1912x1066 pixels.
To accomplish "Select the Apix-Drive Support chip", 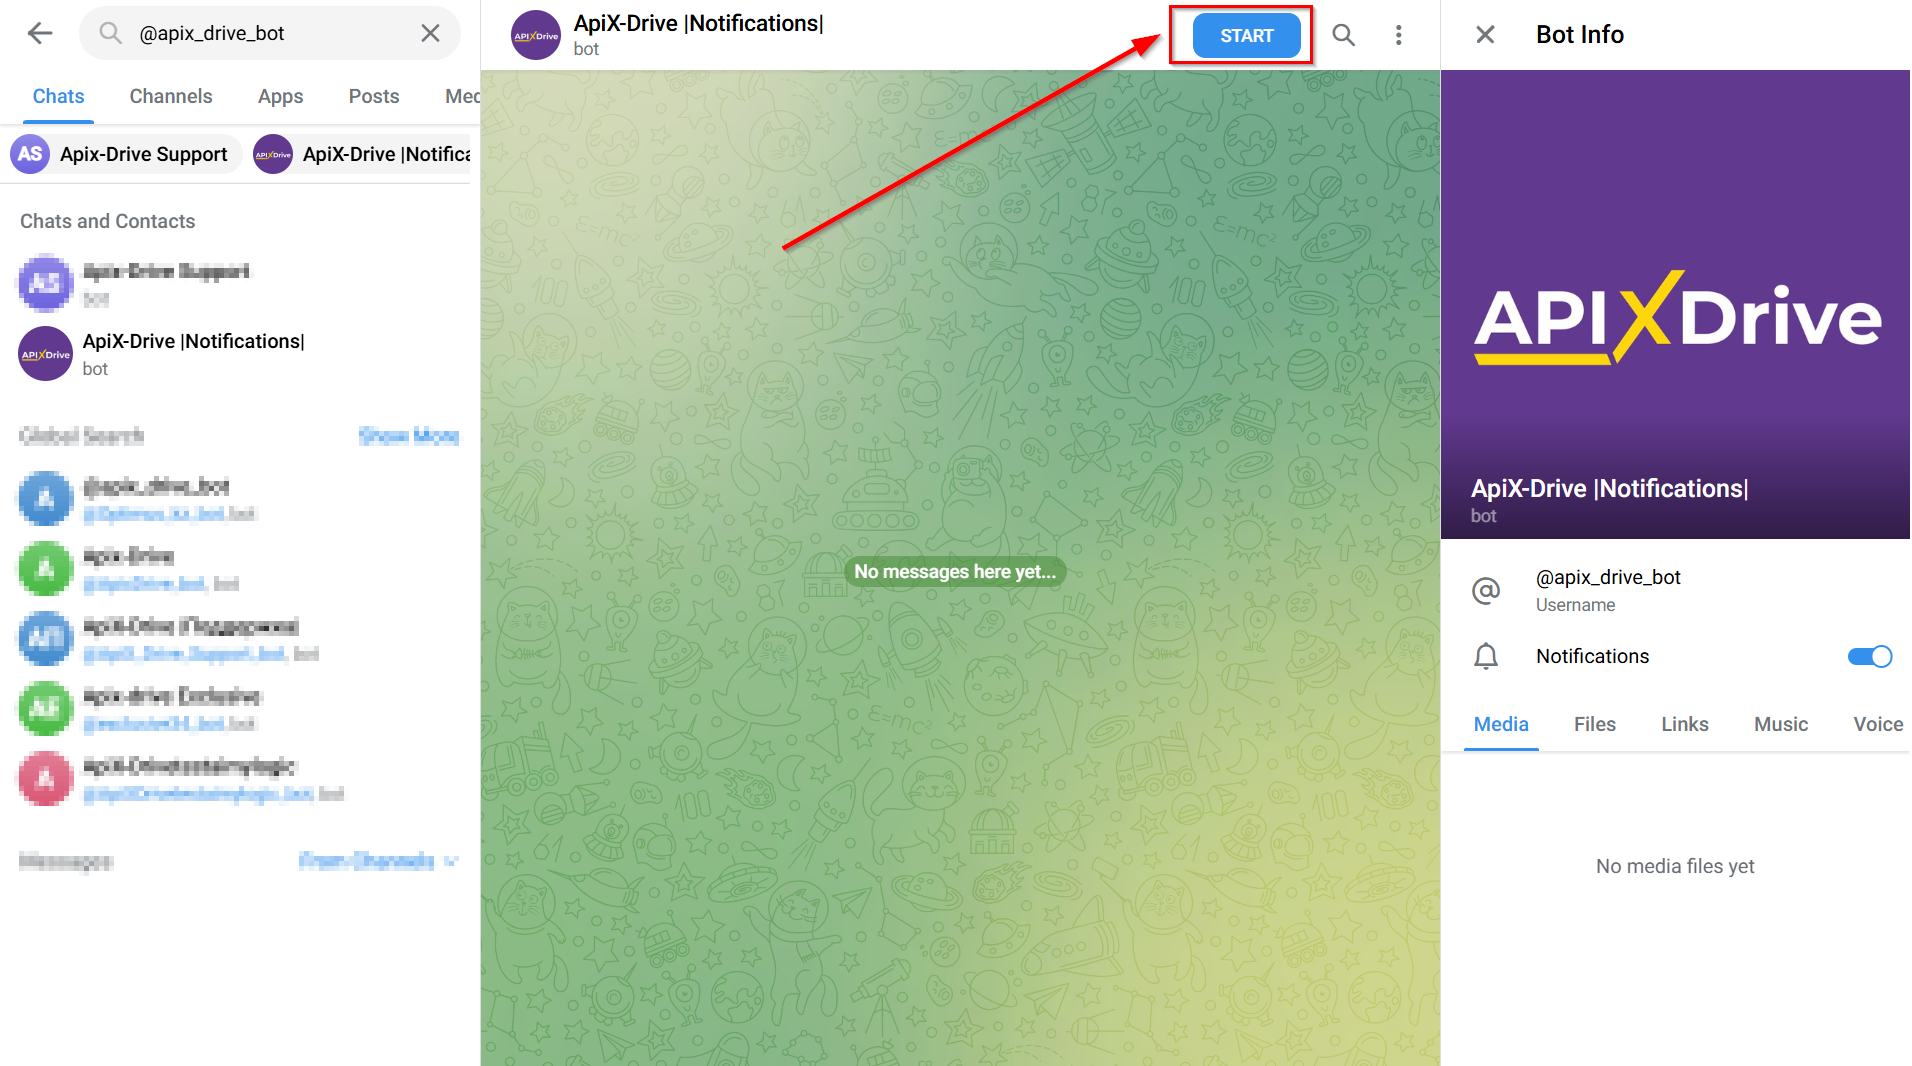I will tap(126, 154).
